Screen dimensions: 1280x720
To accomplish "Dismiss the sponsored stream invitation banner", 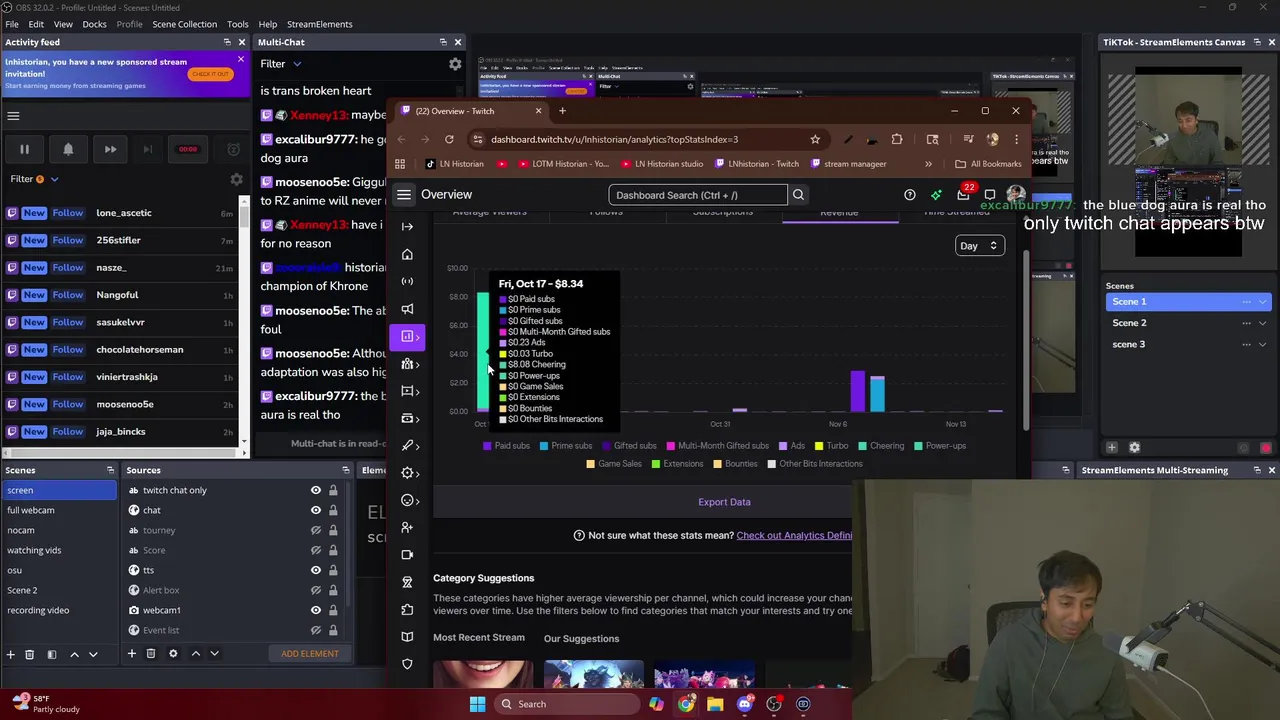I will pyautogui.click(x=240, y=60).
